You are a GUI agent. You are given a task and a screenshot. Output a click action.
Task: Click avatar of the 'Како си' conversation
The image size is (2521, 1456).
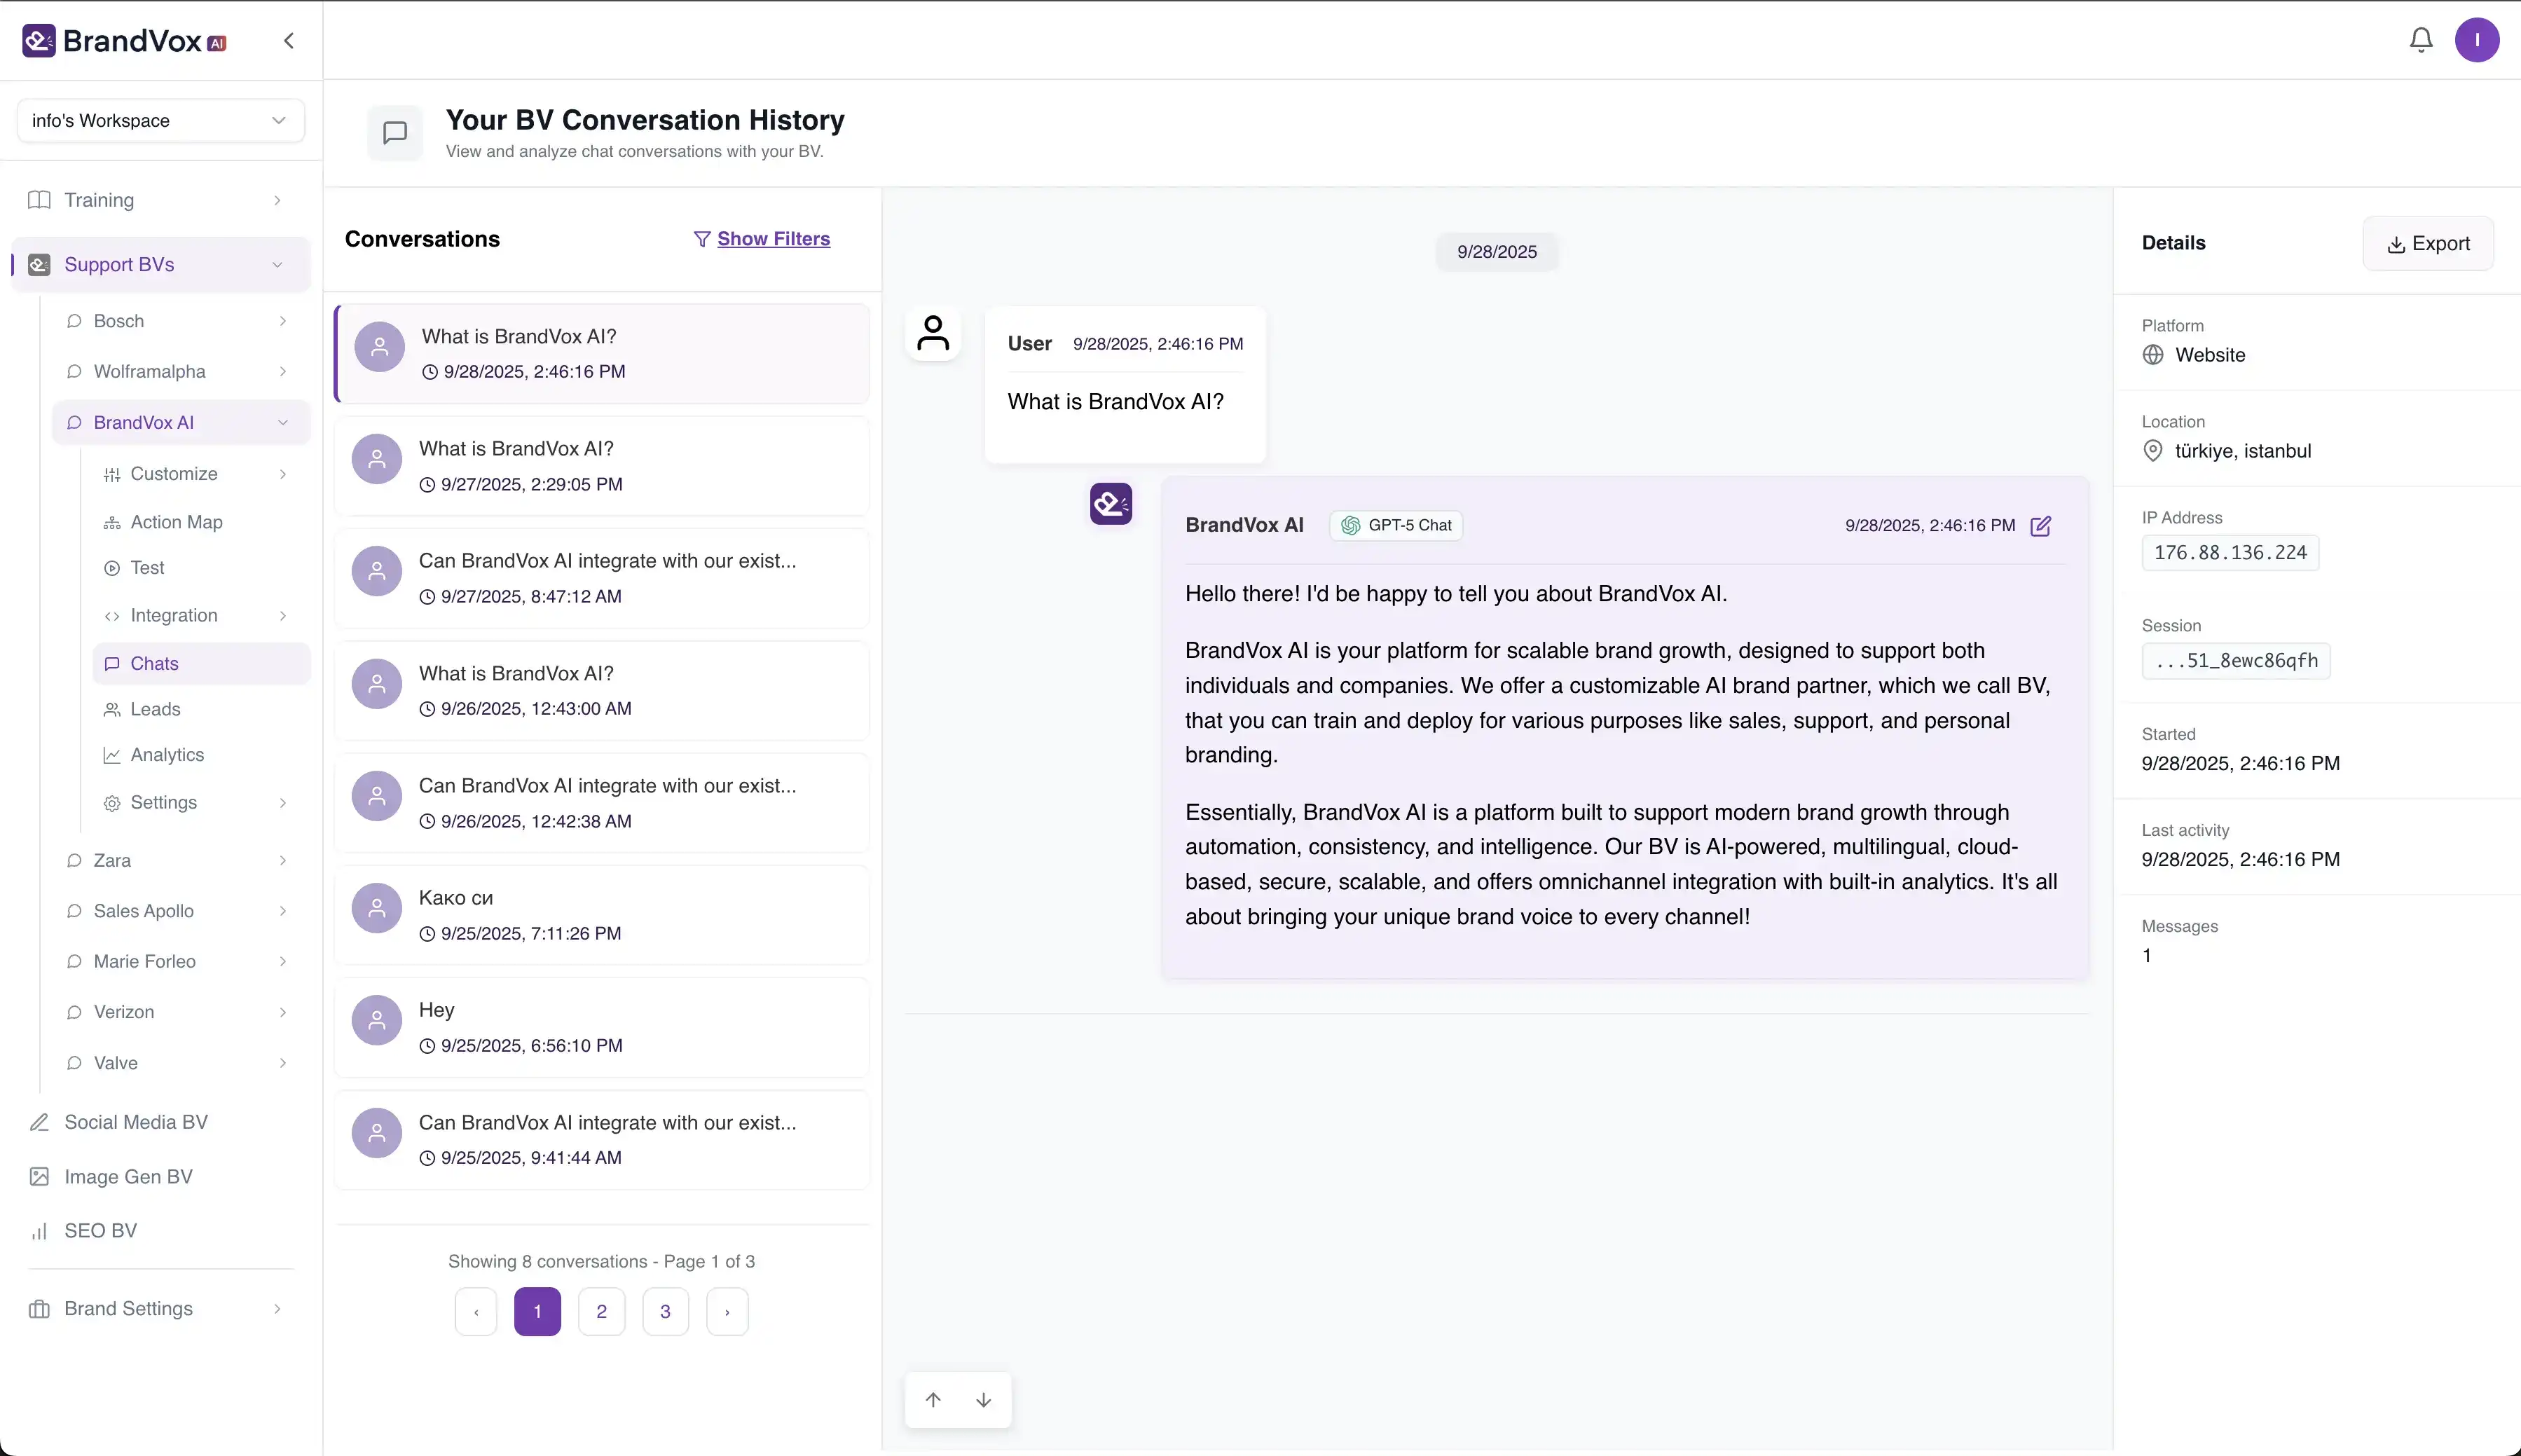coord(377,908)
